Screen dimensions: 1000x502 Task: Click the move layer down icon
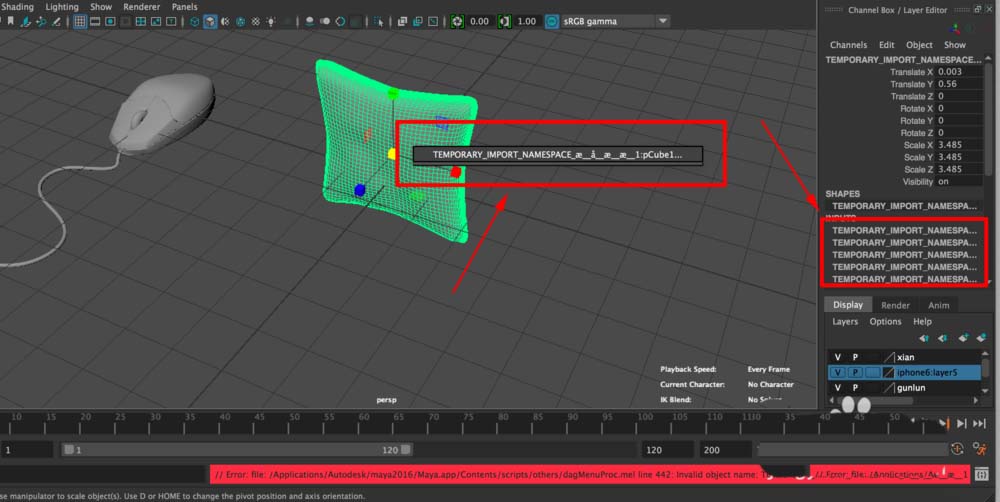[x=943, y=338]
